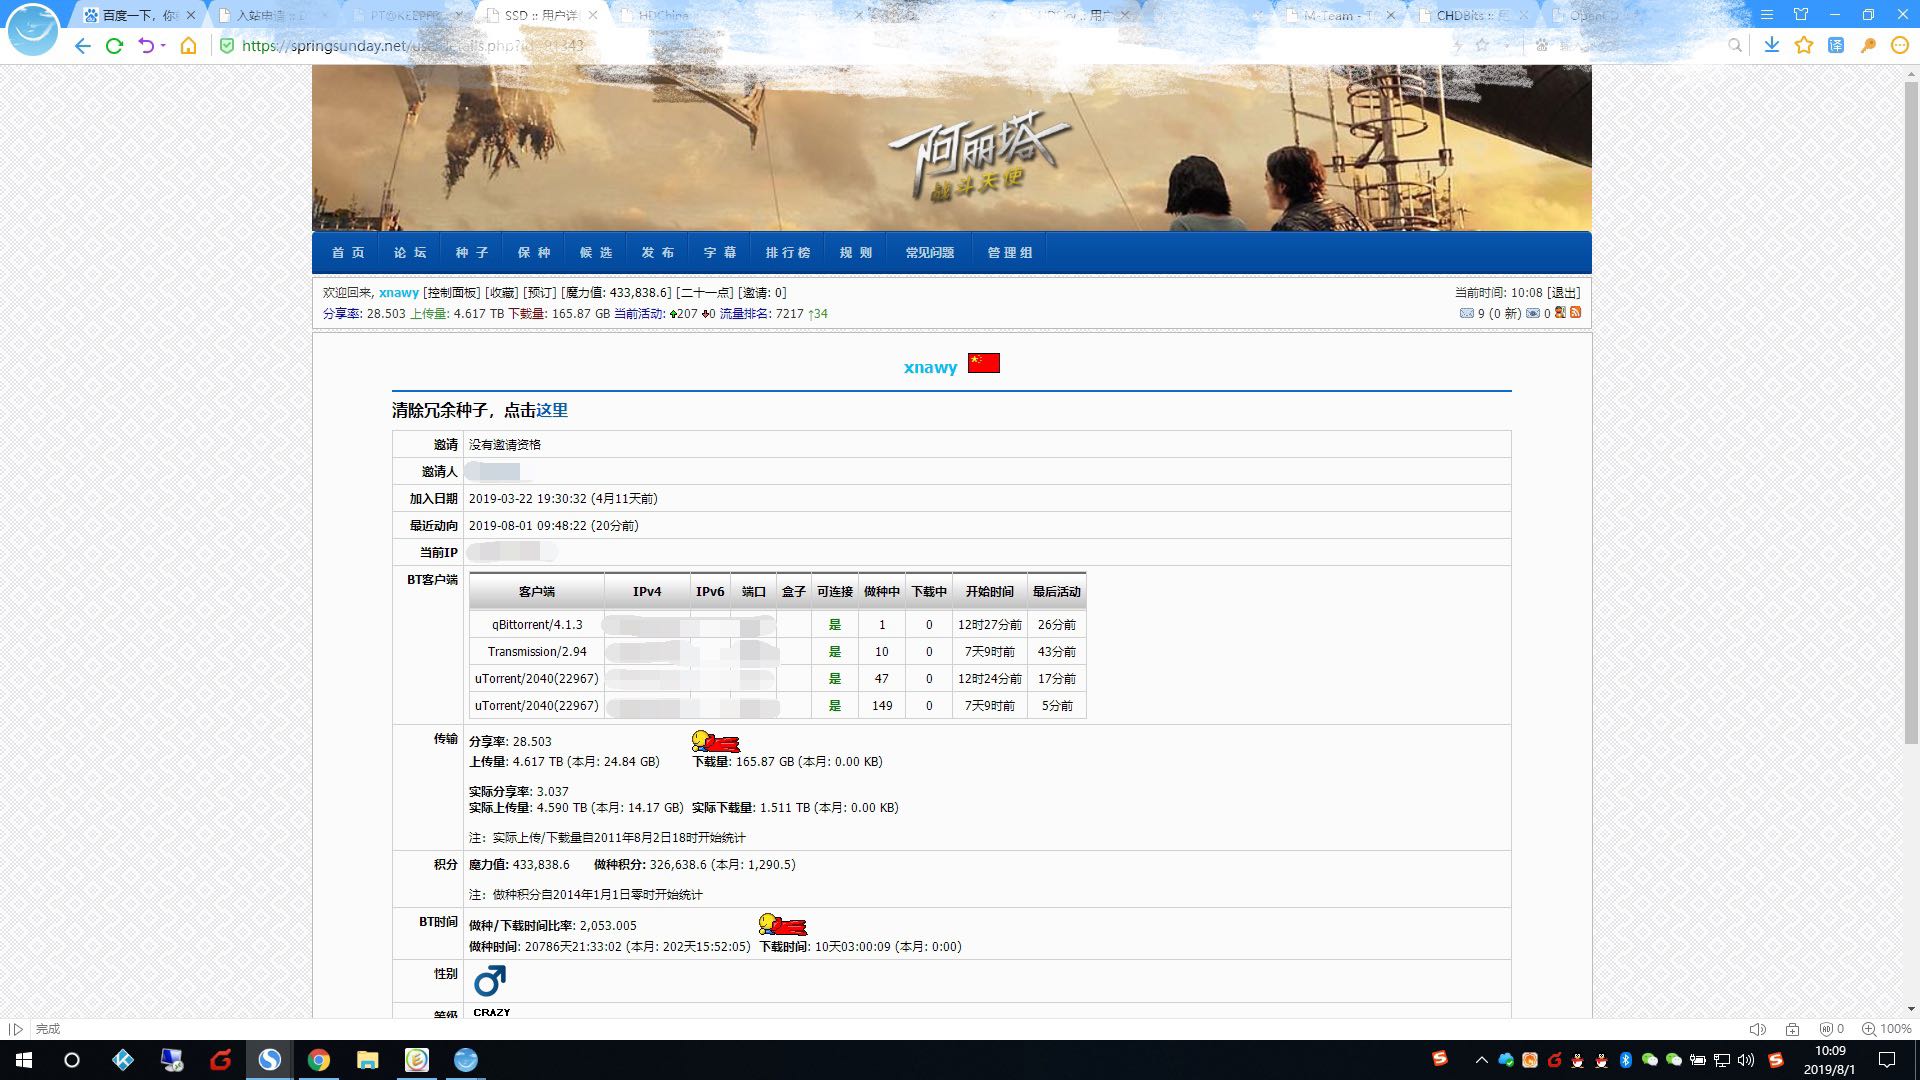Reload page with green refresh icon
The height and width of the screenshot is (1080, 1920).
(x=114, y=46)
